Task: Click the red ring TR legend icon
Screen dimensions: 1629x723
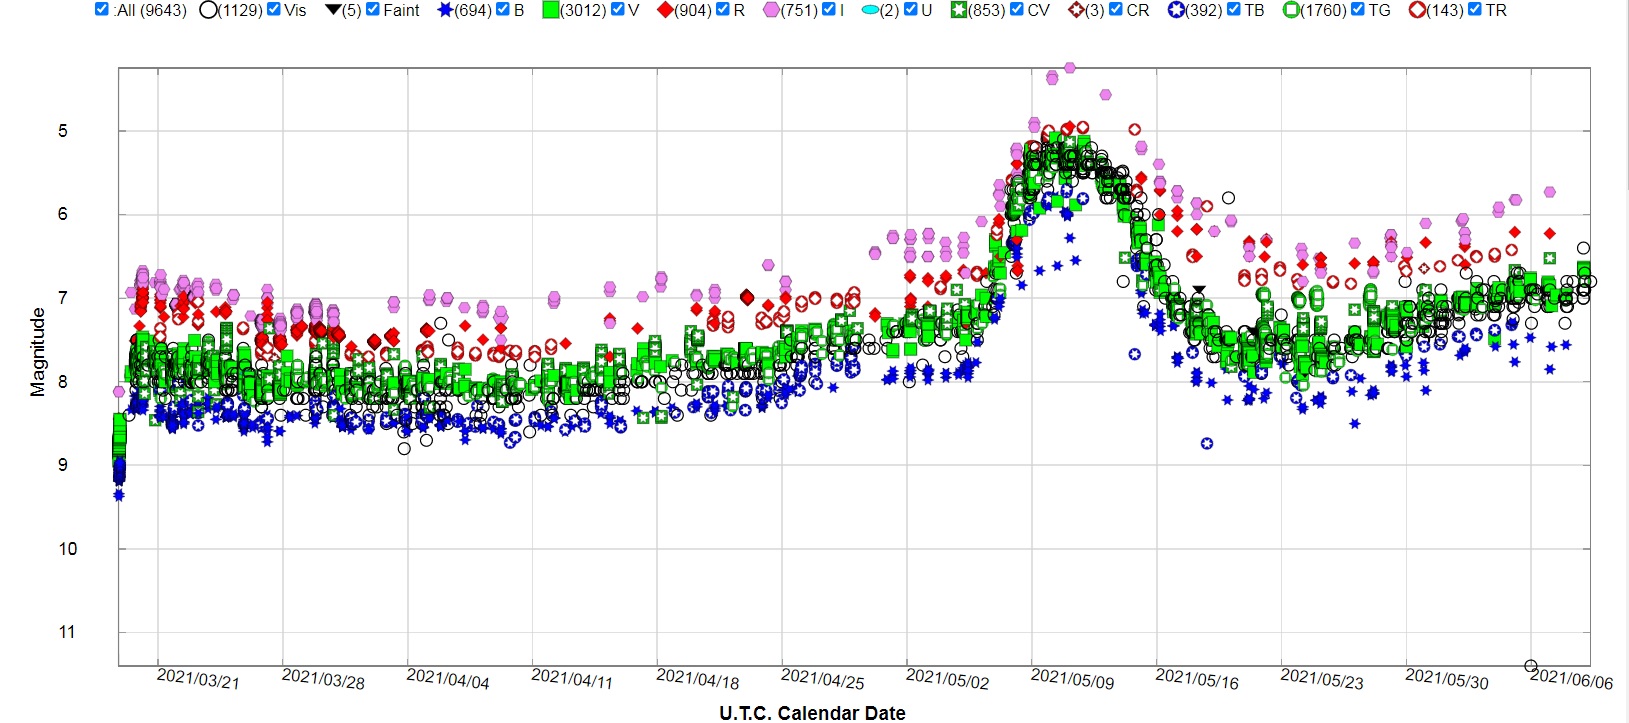Action: pos(1416,10)
